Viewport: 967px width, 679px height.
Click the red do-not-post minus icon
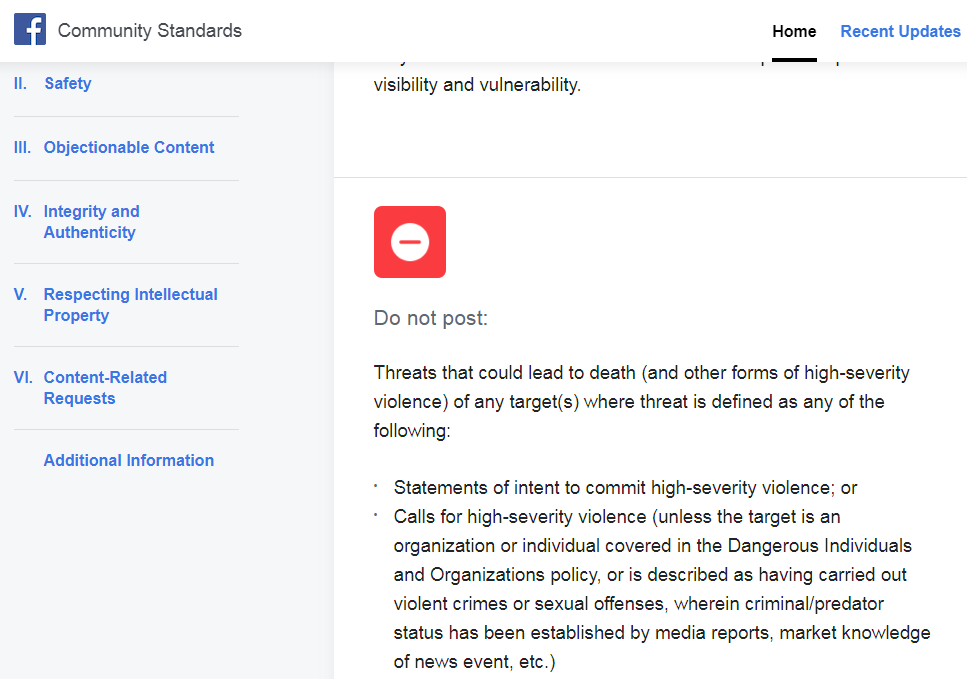tap(409, 242)
